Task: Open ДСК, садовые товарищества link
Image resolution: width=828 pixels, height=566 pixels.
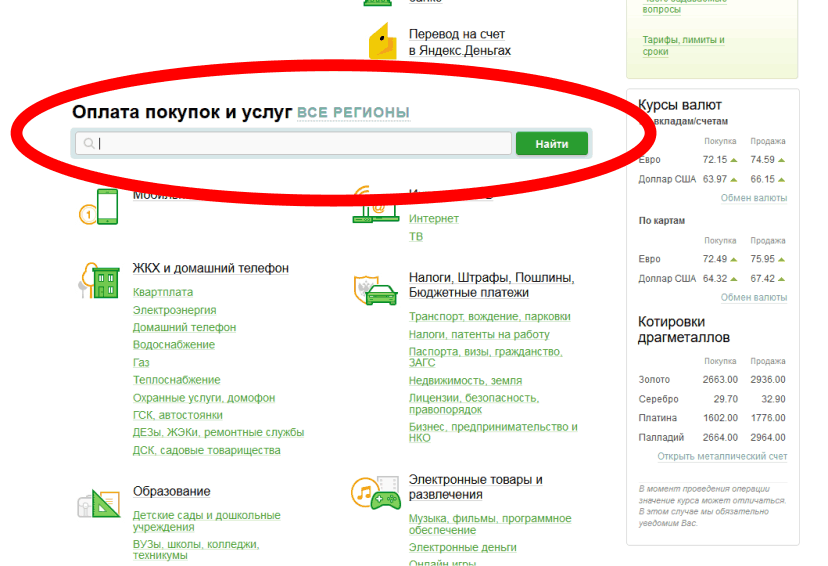Action: [x=206, y=450]
